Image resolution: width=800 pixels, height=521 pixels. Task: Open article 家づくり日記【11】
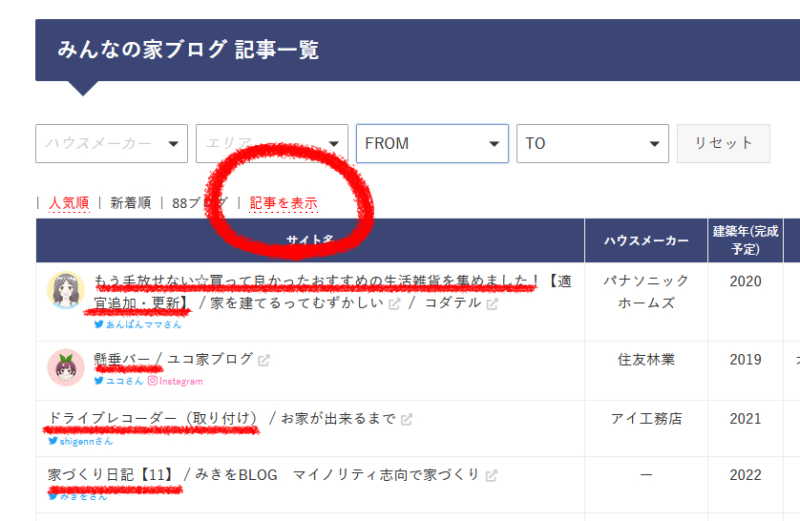pyautogui.click(x=111, y=475)
